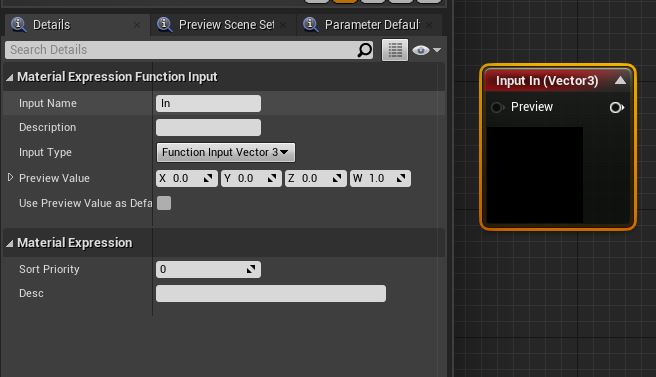Click the Sort Priority value field

[x=208, y=269]
